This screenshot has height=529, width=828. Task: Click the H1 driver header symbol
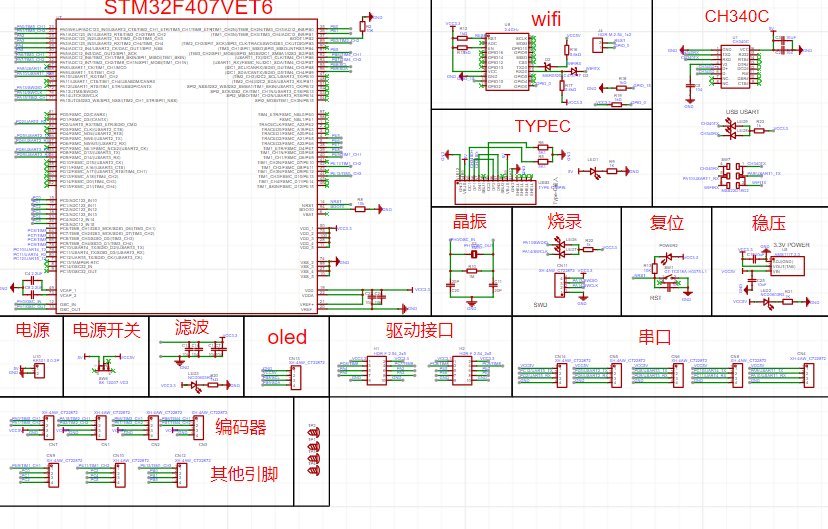pos(377,370)
